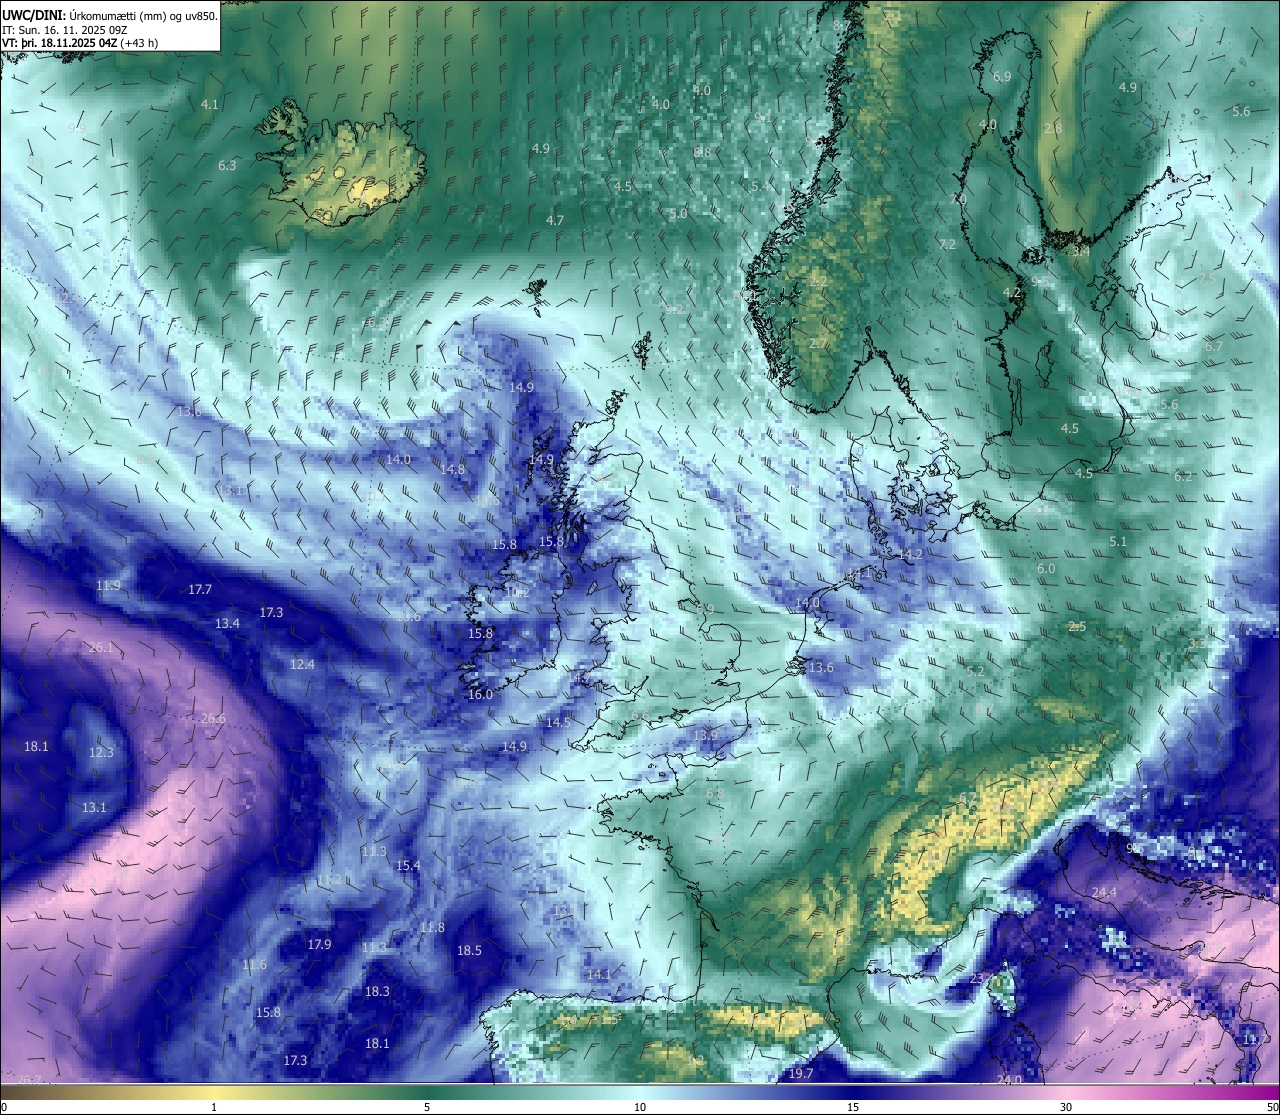Click the 12.4 map value
The image size is (1280, 1115).
point(302,665)
